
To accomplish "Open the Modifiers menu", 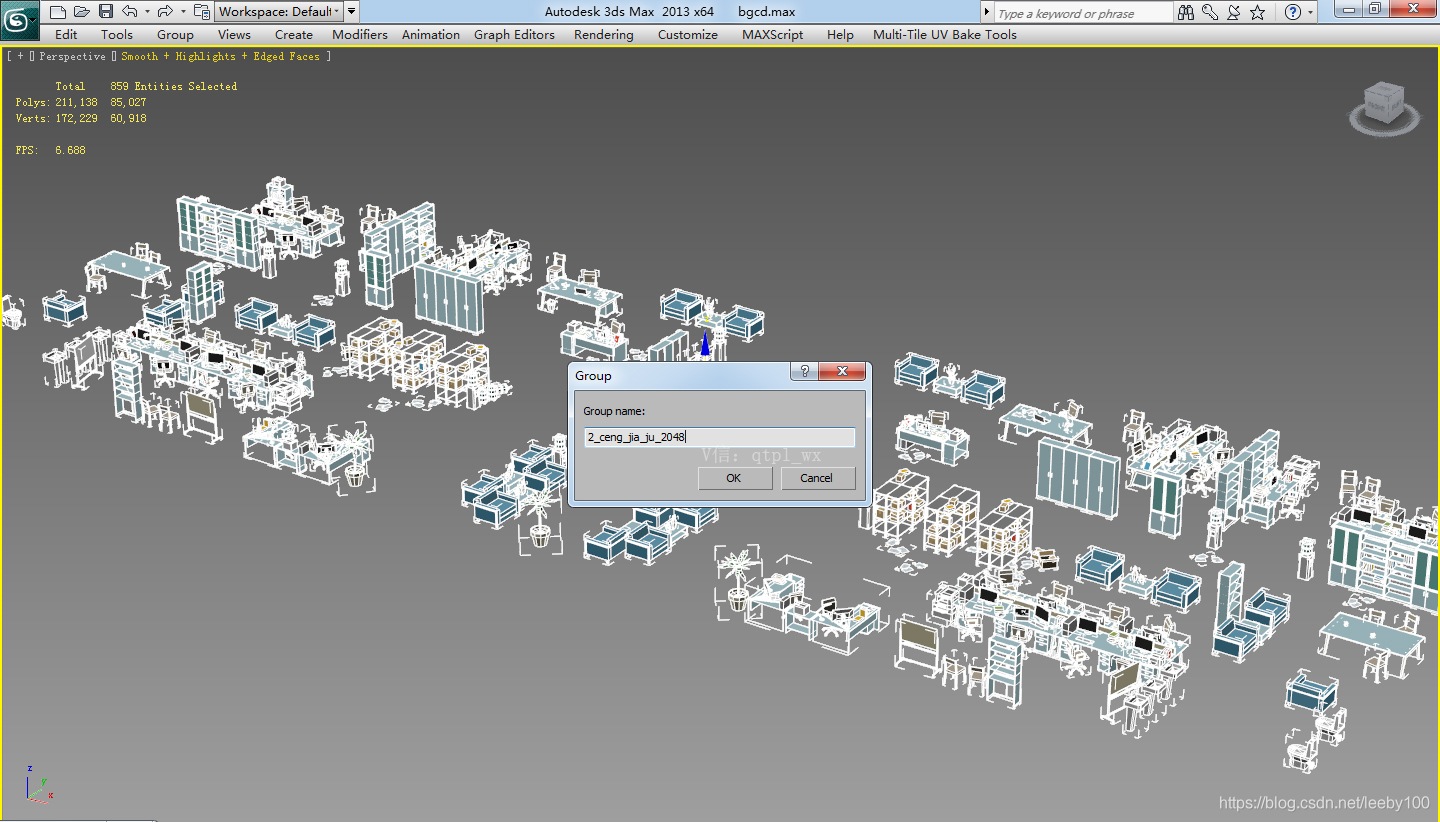I will (x=360, y=34).
